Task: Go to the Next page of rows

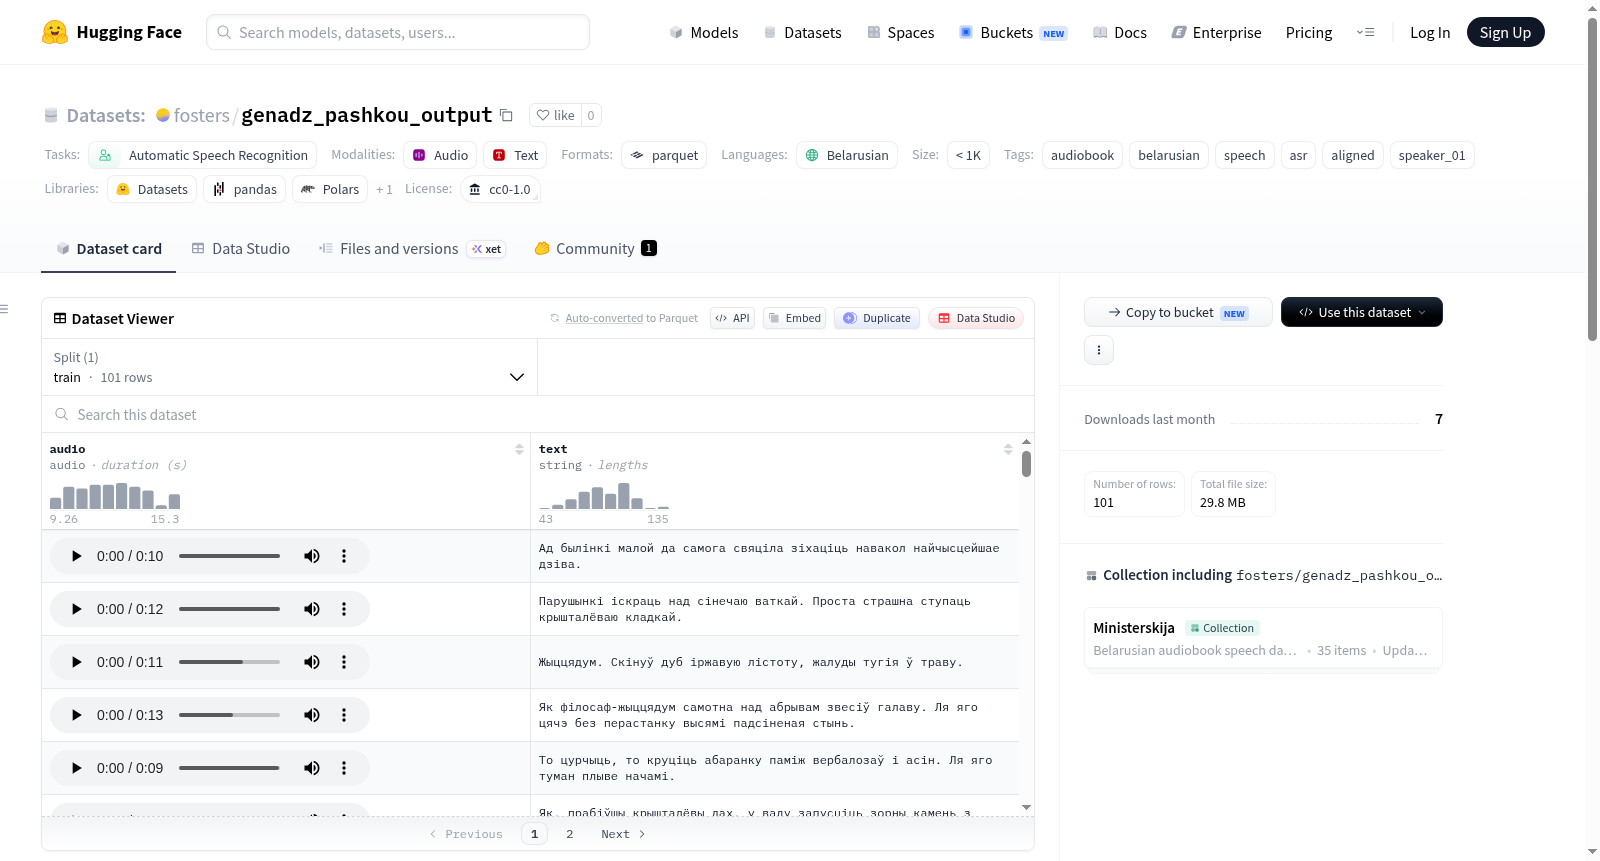Action: [x=623, y=834]
